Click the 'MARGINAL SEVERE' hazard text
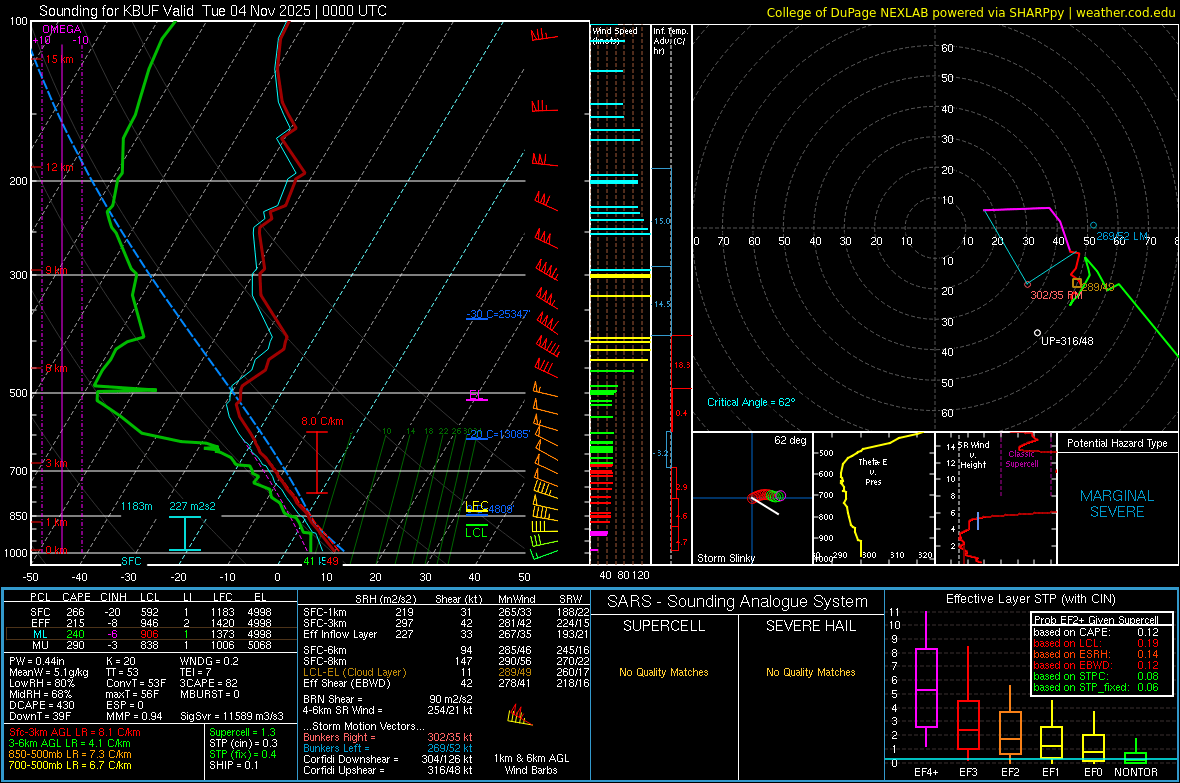The image size is (1180, 783). [x=1117, y=504]
